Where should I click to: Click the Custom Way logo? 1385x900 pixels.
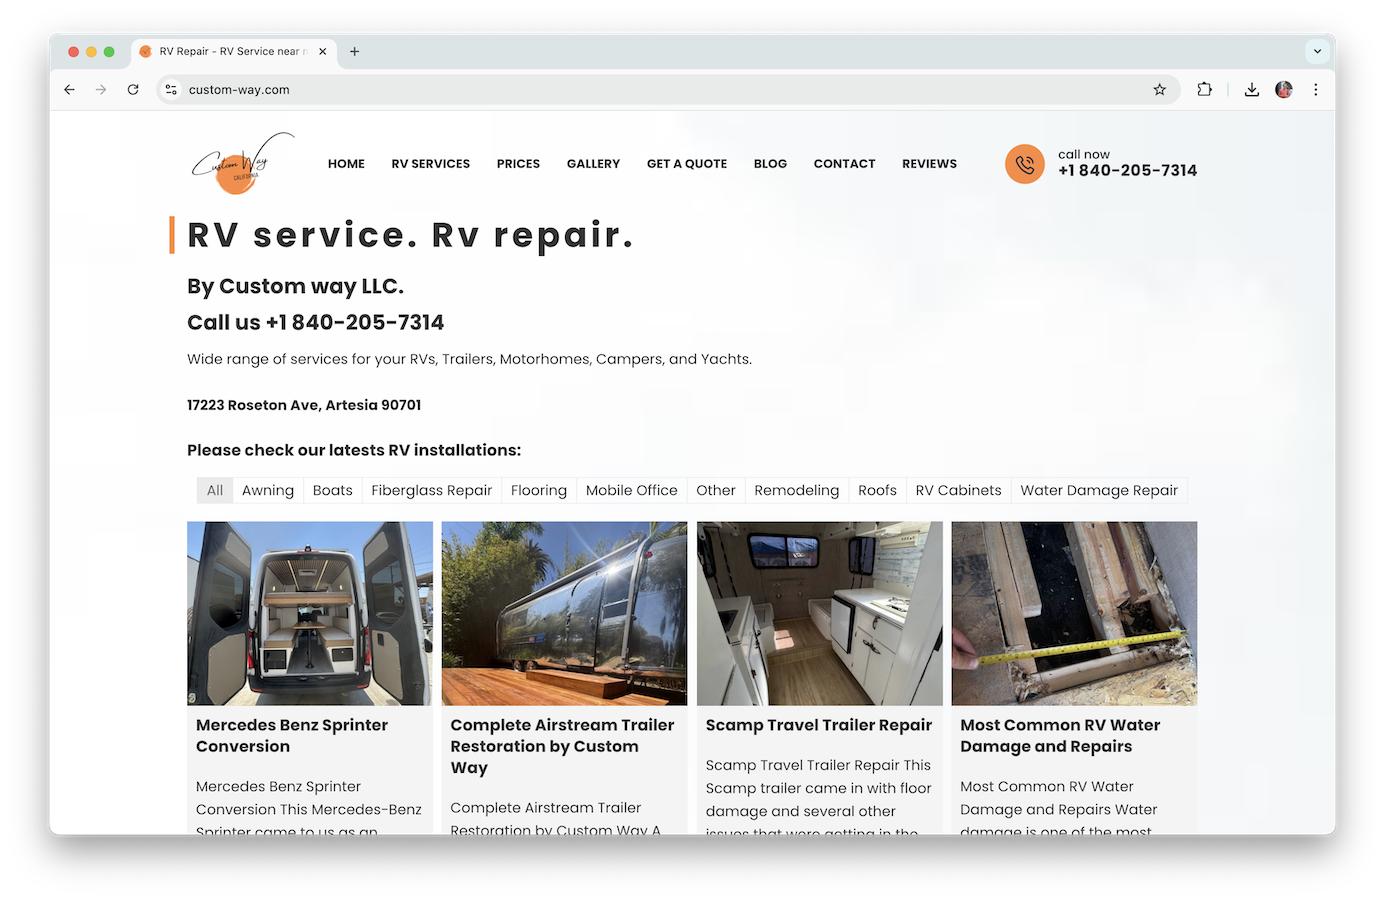pyautogui.click(x=243, y=163)
